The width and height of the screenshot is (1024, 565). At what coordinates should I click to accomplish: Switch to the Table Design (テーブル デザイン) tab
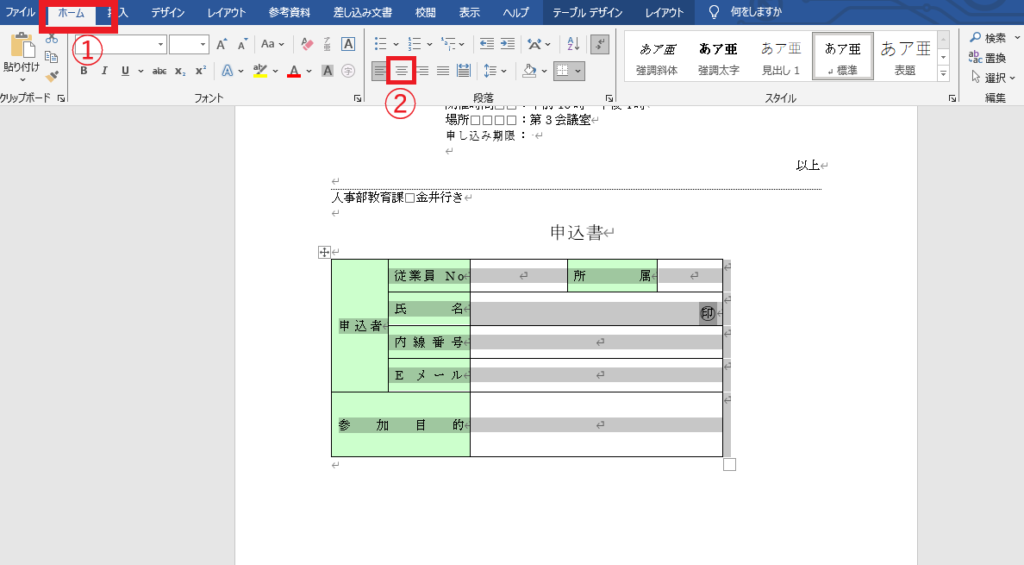587,12
